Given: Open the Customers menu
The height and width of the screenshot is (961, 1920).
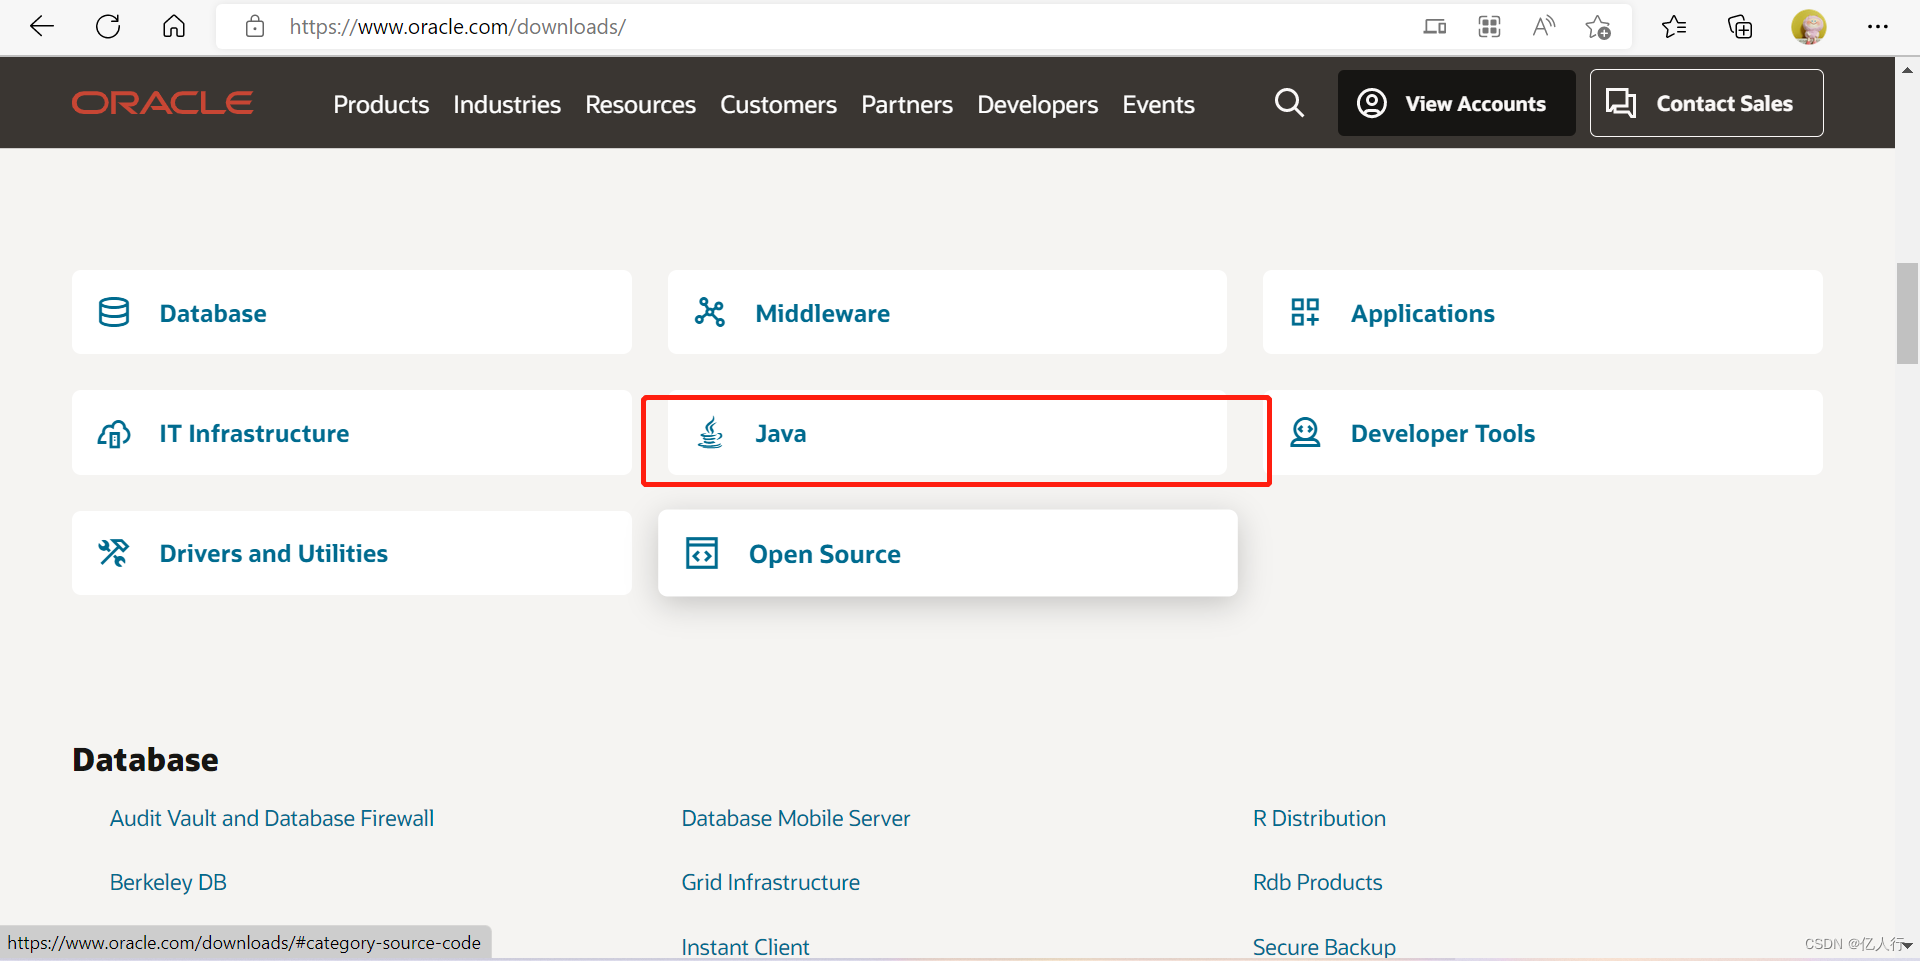Looking at the screenshot, I should pyautogui.click(x=778, y=104).
